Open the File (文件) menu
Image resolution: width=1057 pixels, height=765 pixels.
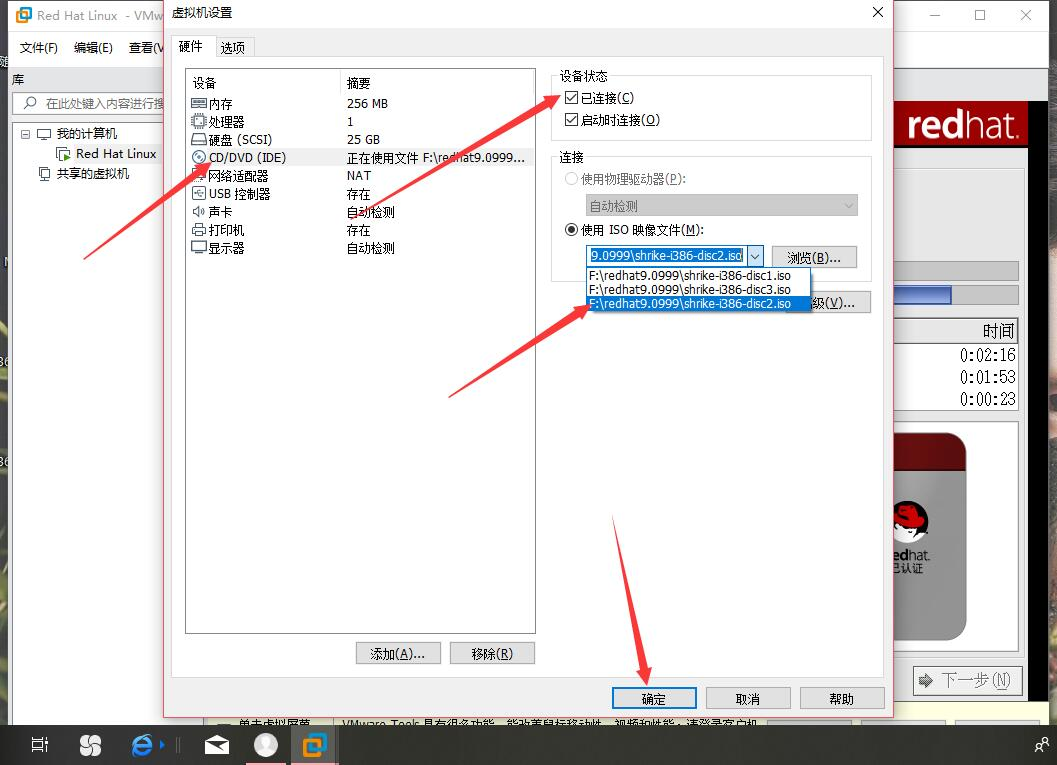point(38,48)
